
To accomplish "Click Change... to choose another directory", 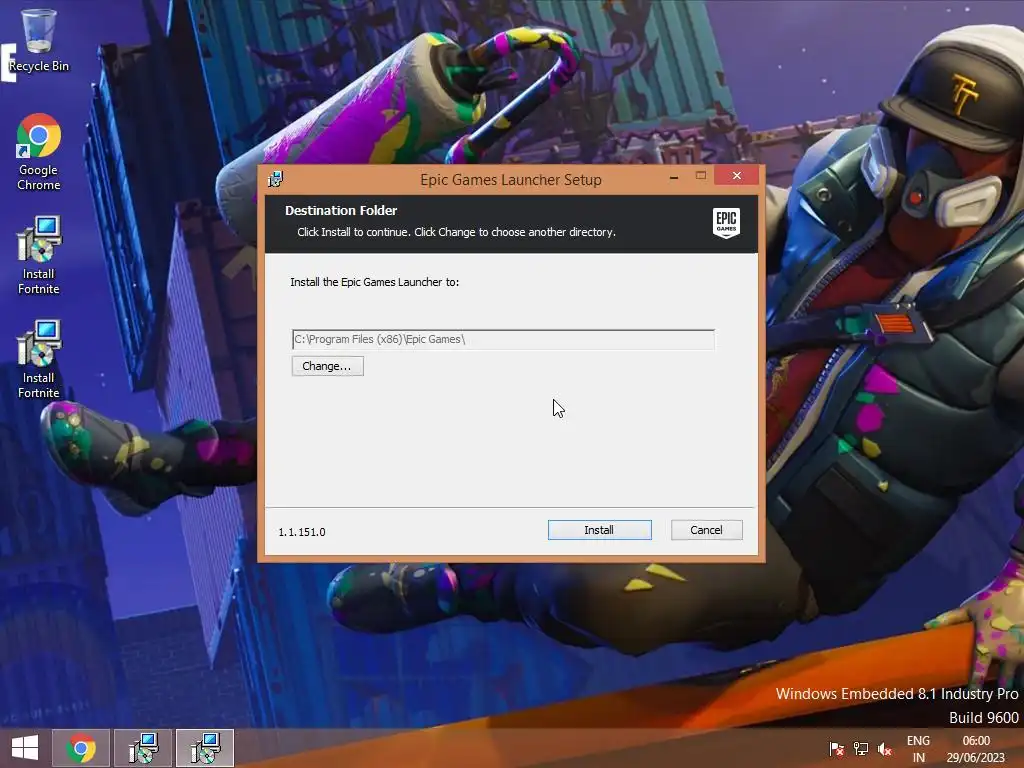I will 327,366.
